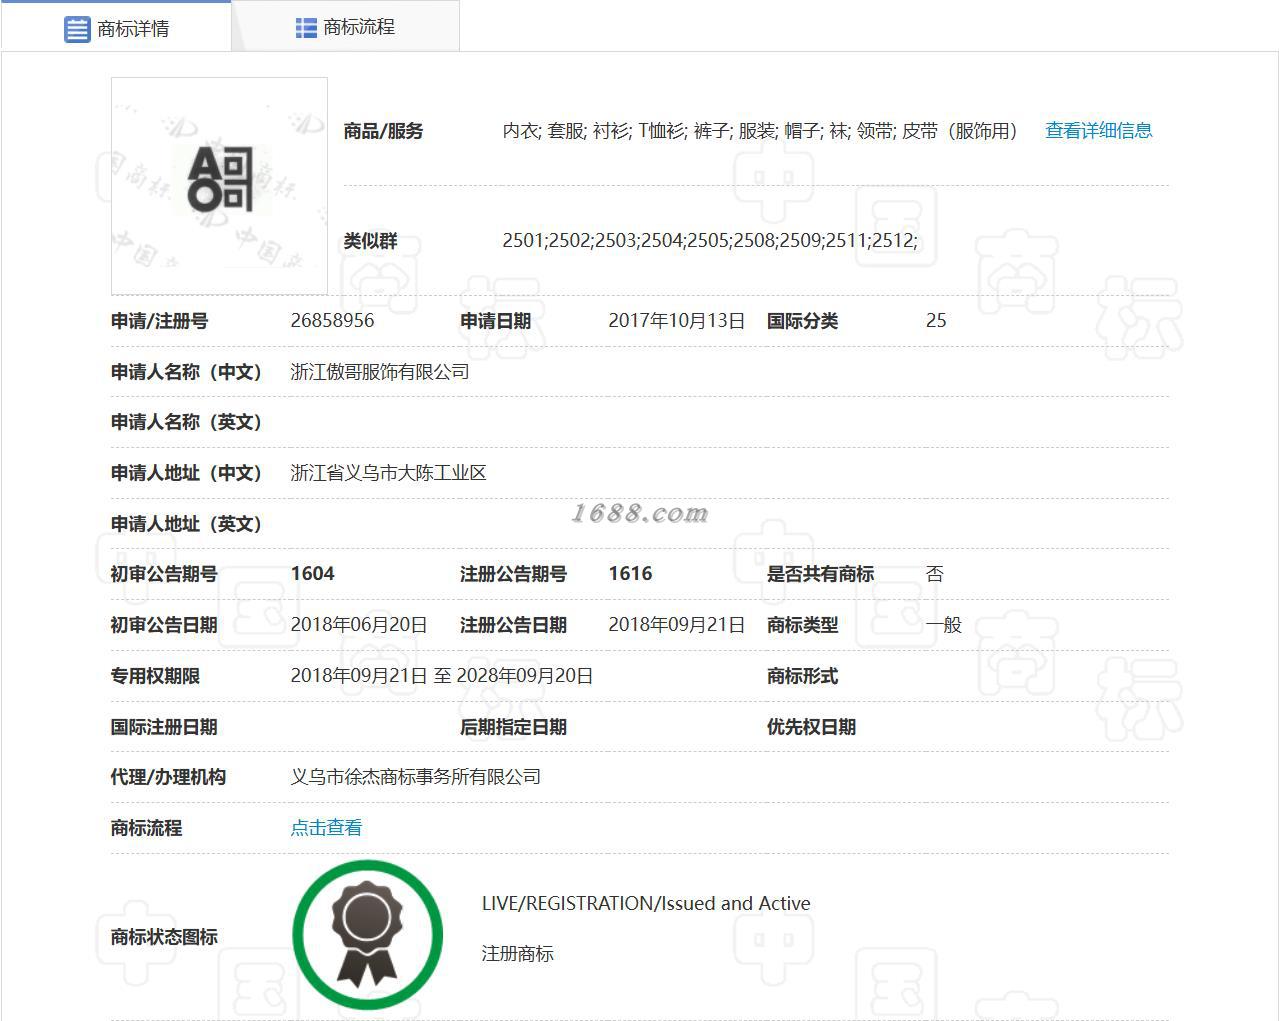Viewport: 1279px width, 1021px height.
Task: Click the 否 shared trademark value
Action: click(x=935, y=574)
